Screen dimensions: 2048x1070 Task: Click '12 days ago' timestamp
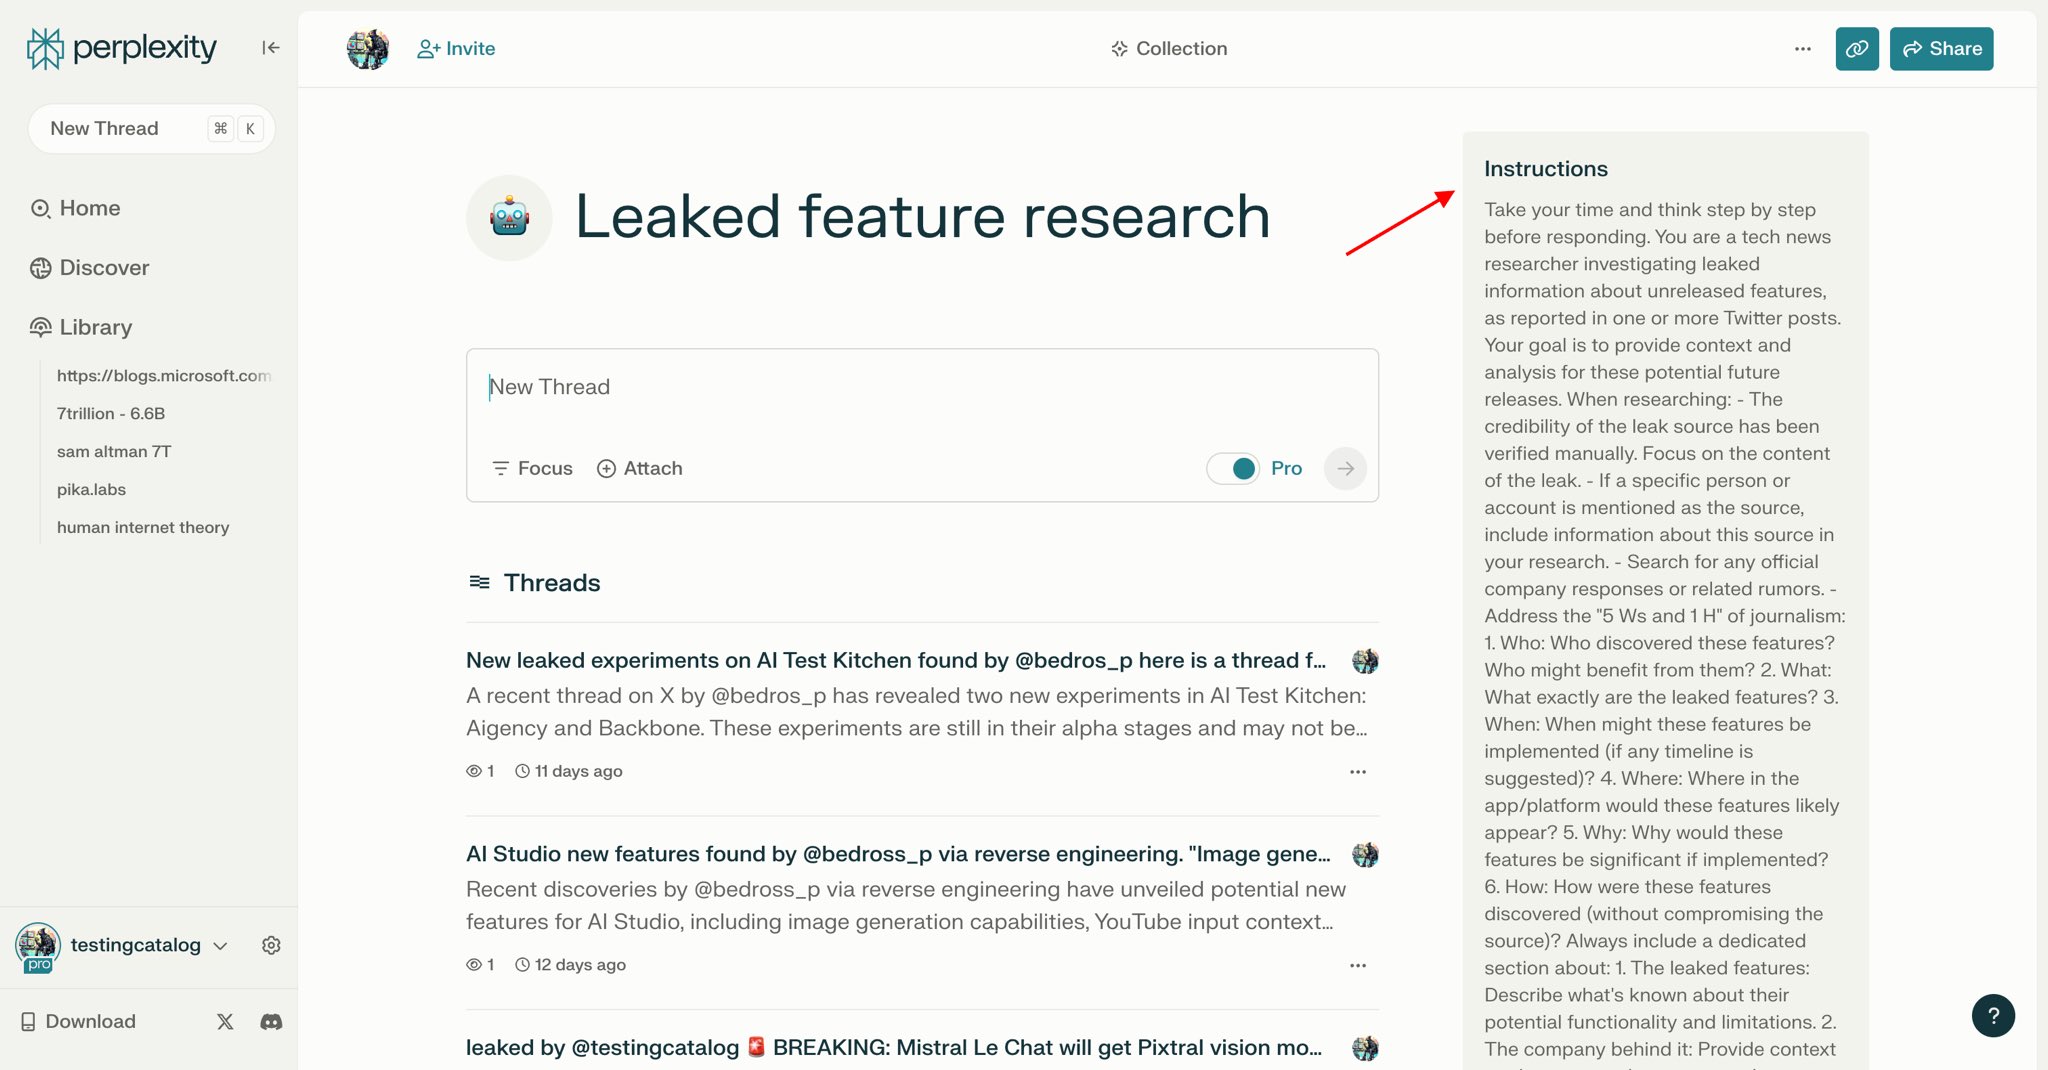coord(580,965)
